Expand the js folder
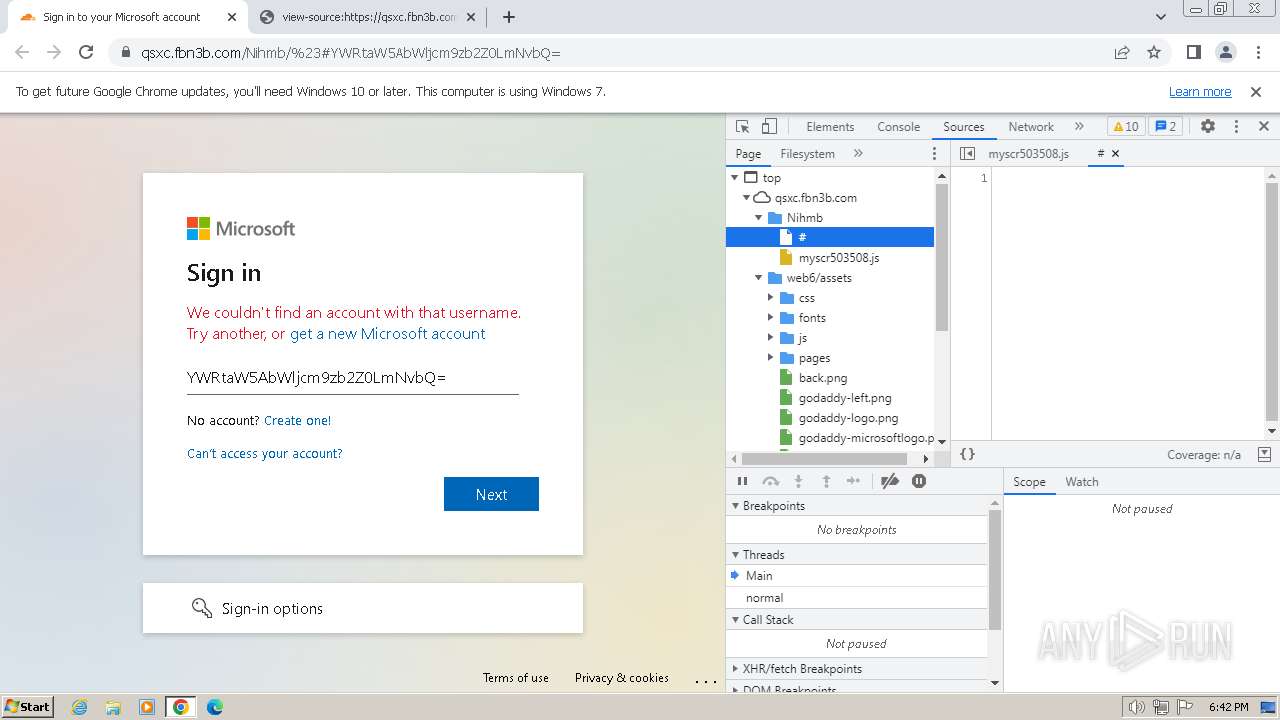 tap(771, 338)
